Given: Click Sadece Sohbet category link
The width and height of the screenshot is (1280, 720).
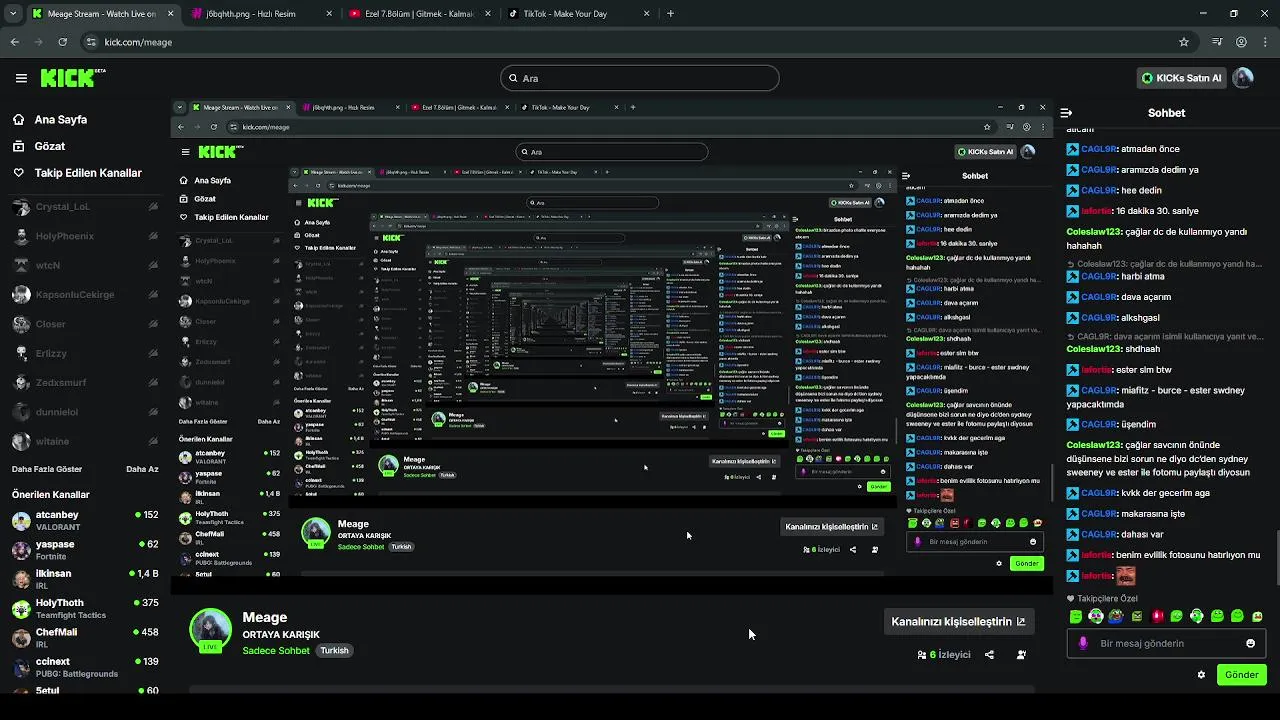Looking at the screenshot, I should pos(276,651).
